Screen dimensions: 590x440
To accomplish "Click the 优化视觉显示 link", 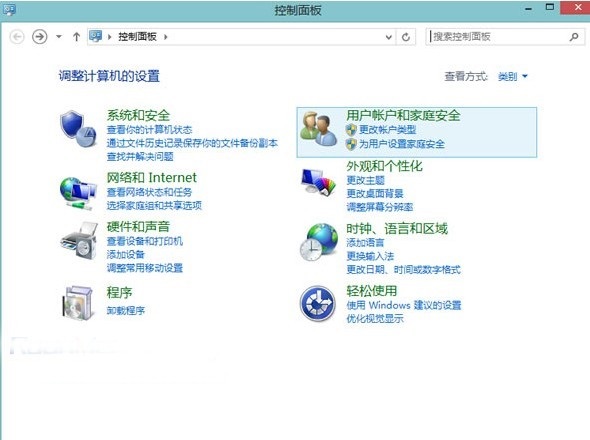I will (375, 319).
